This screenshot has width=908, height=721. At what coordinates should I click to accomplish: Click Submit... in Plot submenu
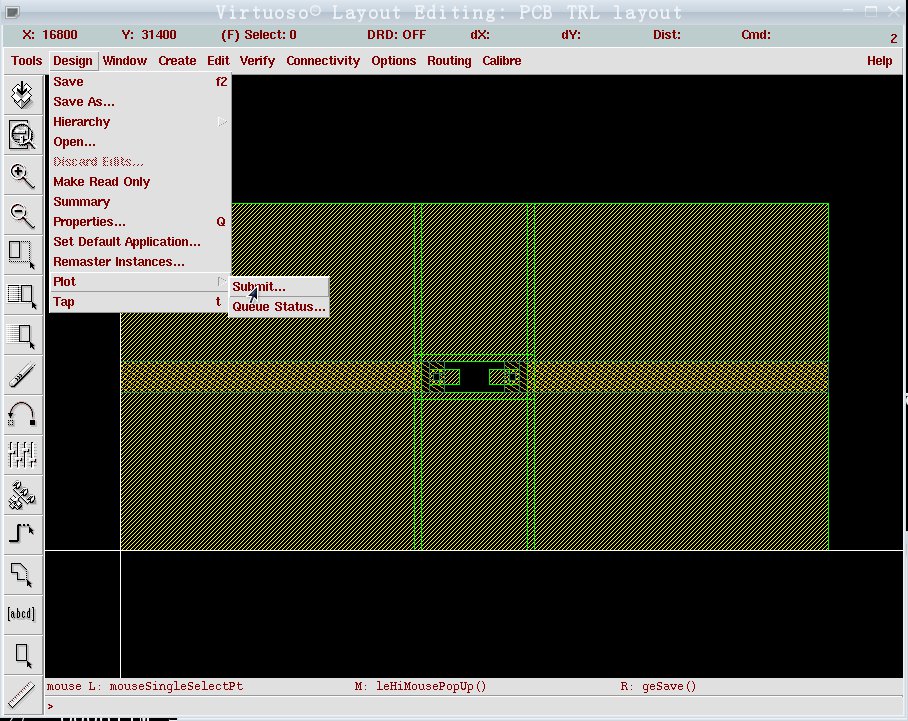[279, 287]
